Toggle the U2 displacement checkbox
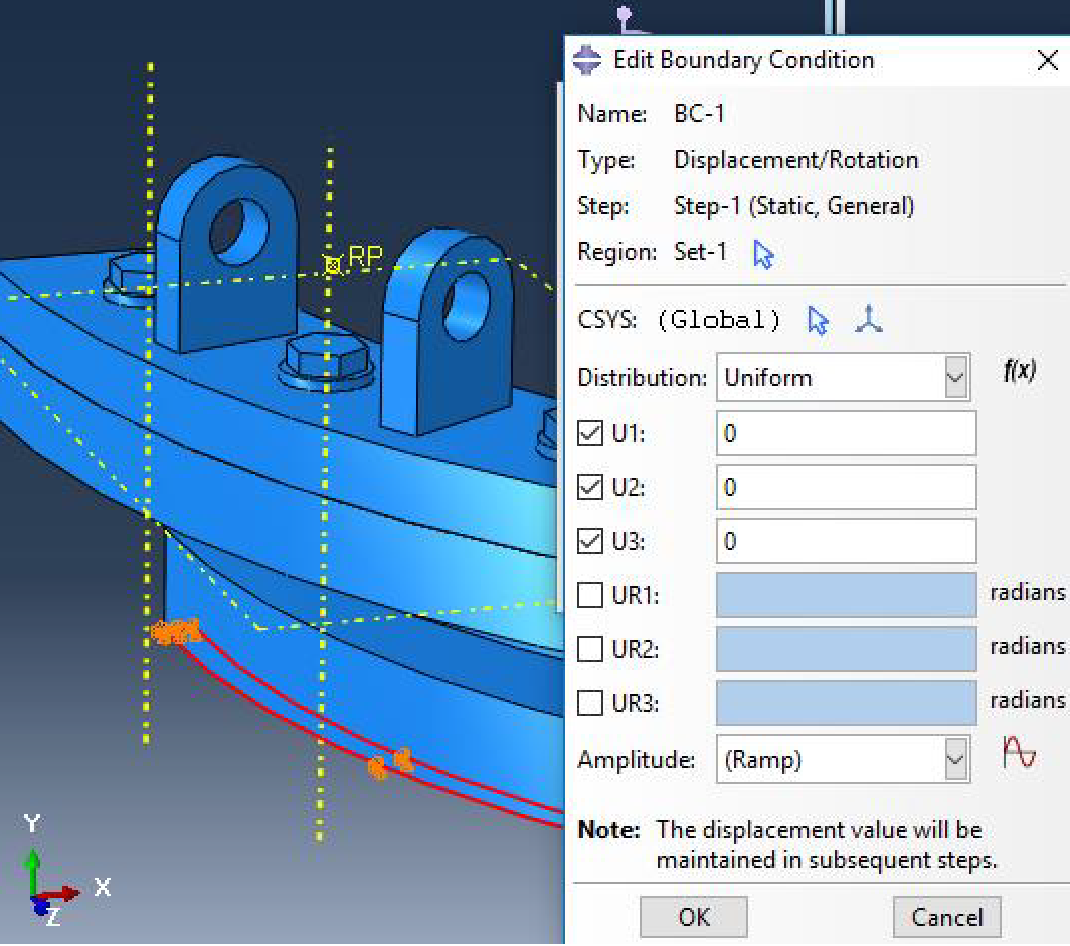Viewport: 1070px width, 946px height. [x=590, y=487]
